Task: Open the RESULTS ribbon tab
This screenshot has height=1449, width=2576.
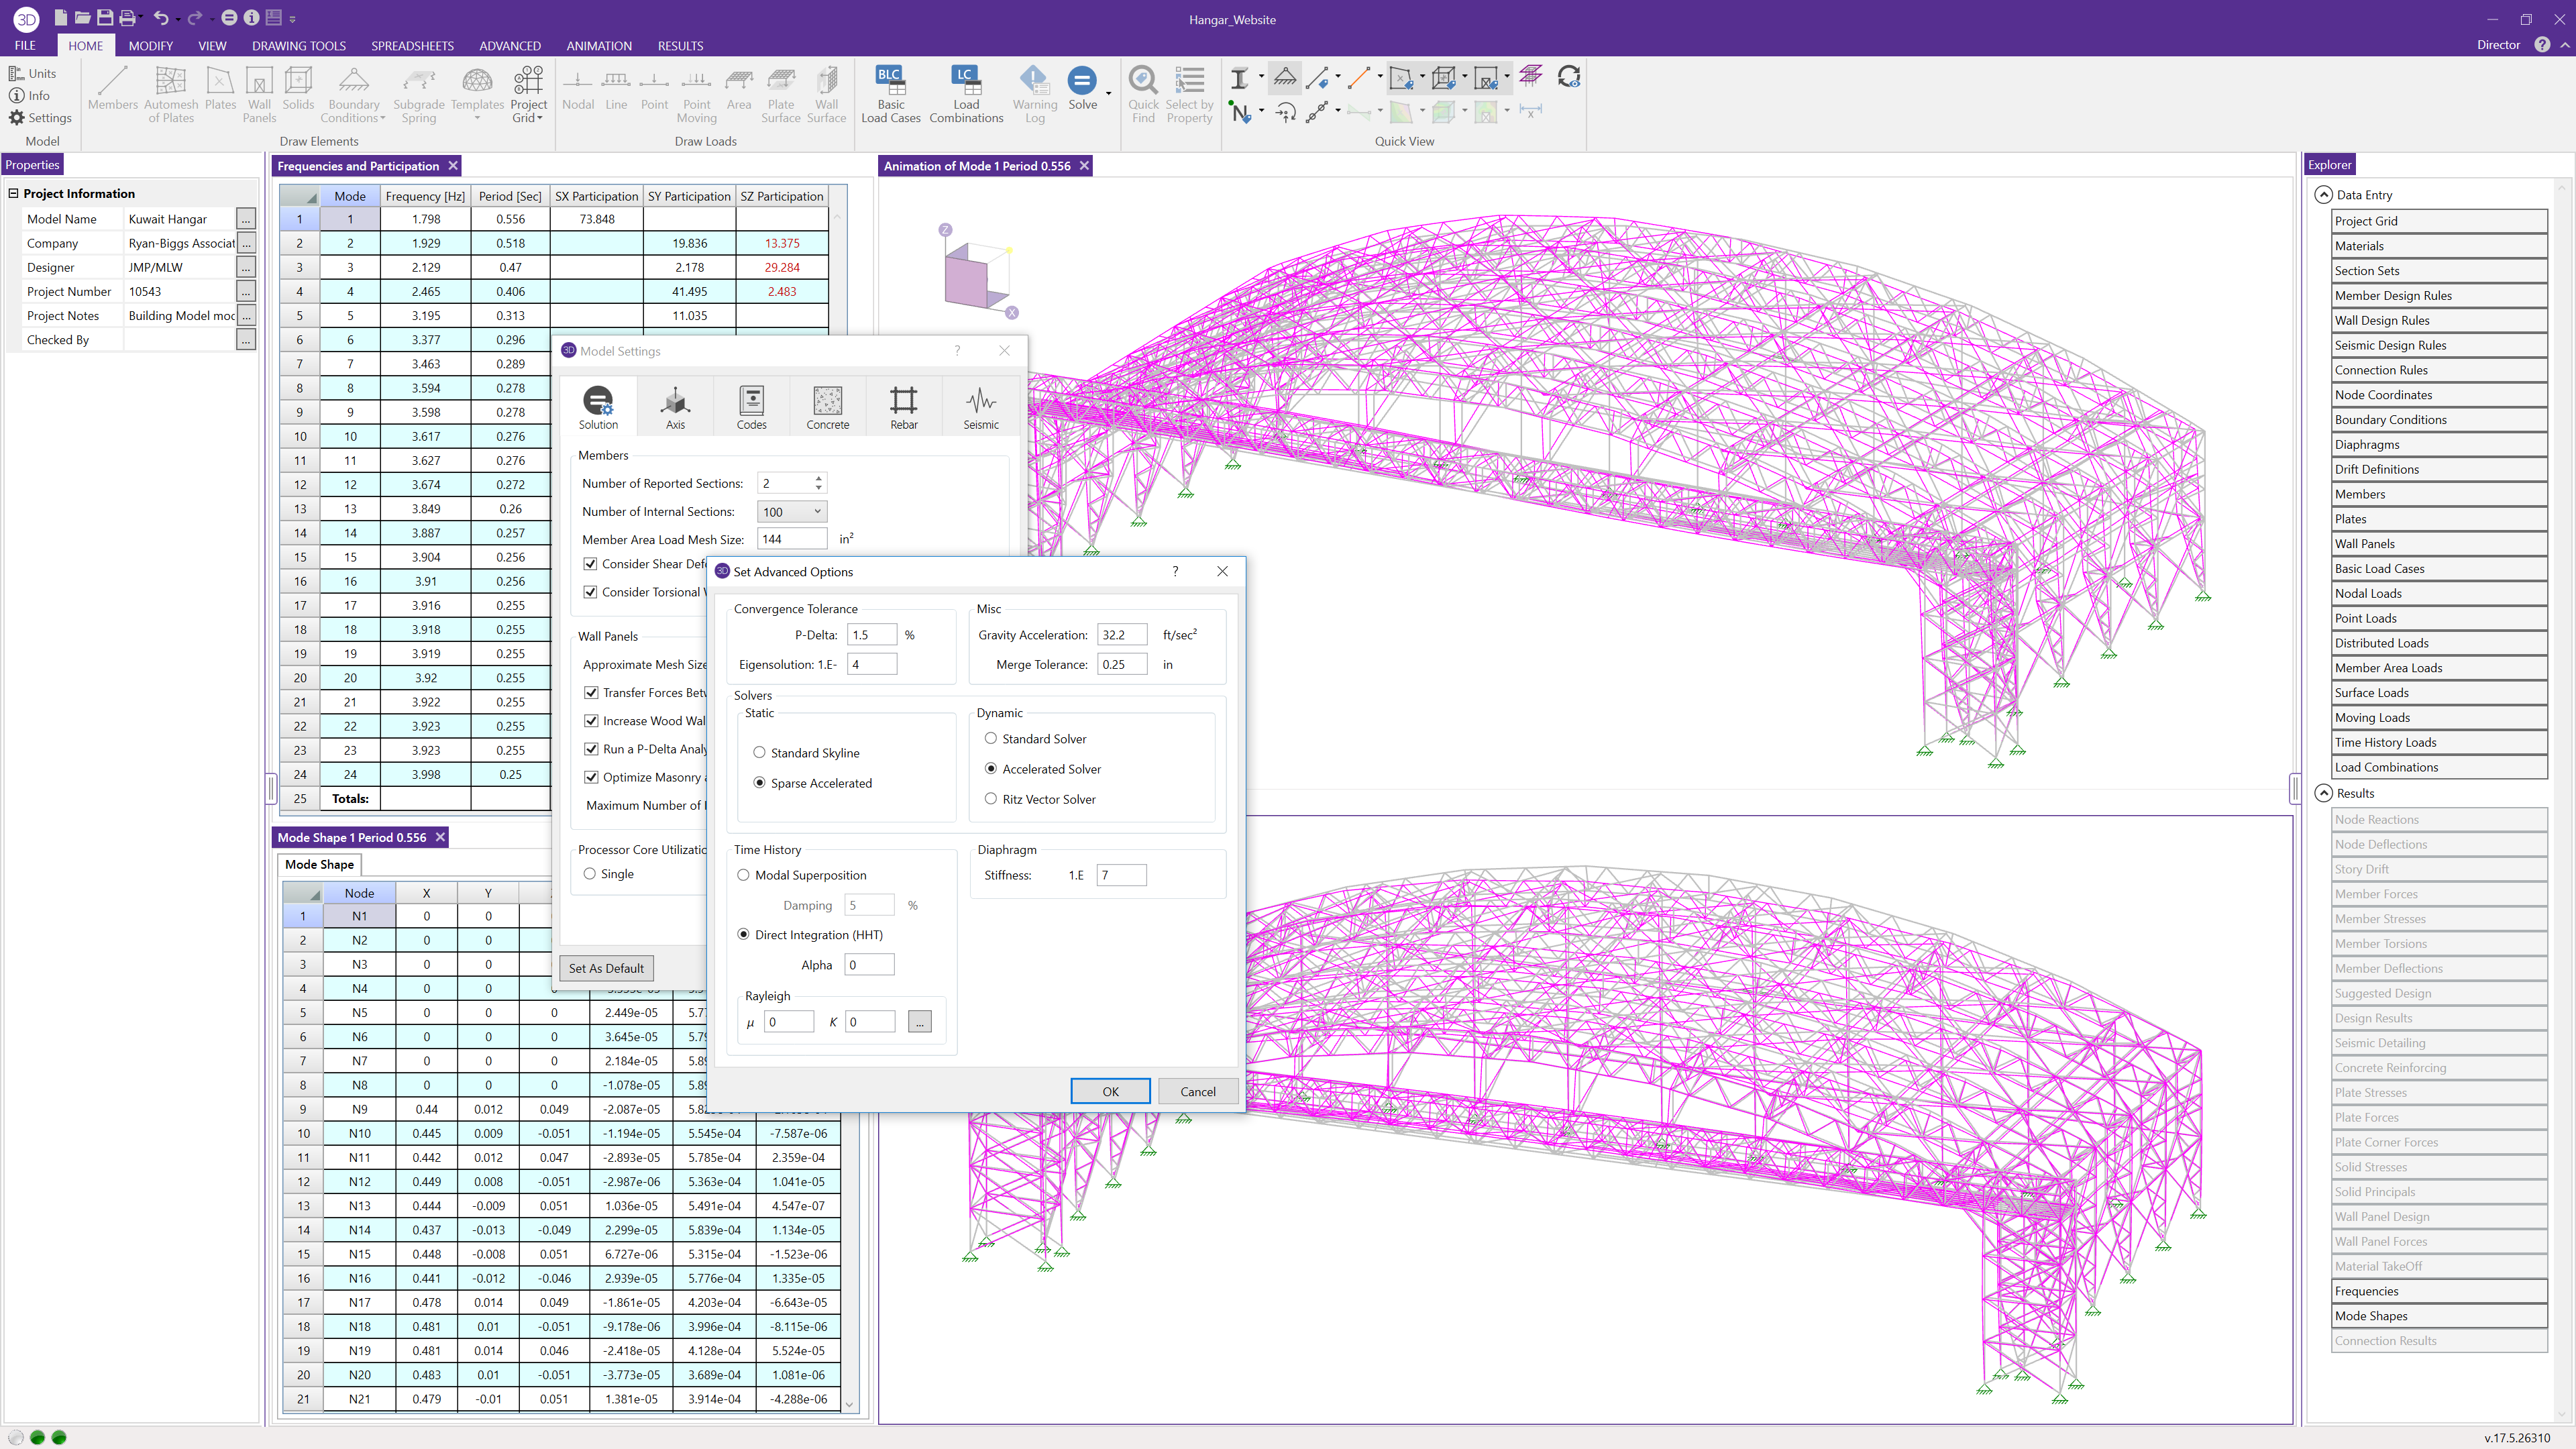Action: click(680, 46)
